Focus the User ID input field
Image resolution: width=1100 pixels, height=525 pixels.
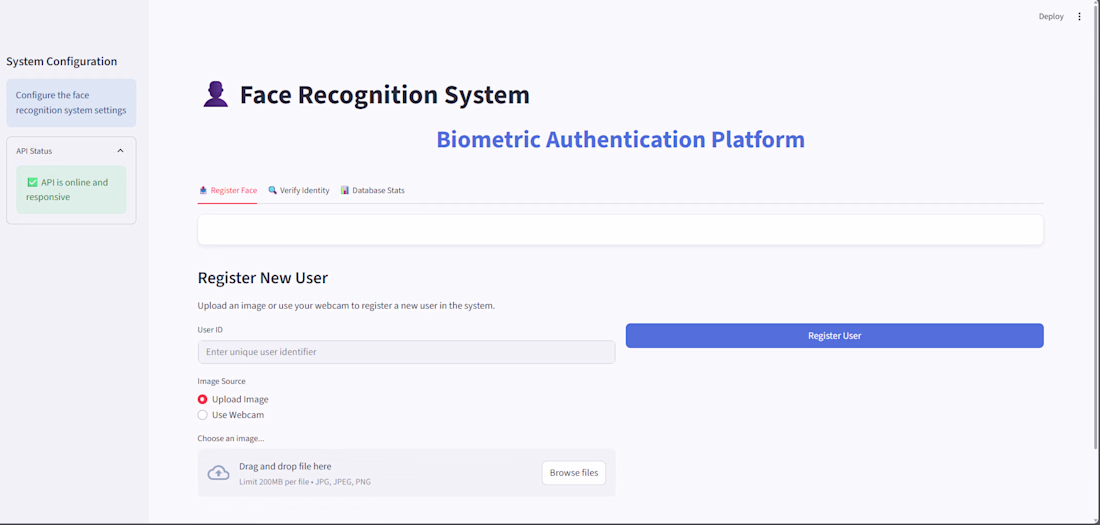pyautogui.click(x=406, y=352)
